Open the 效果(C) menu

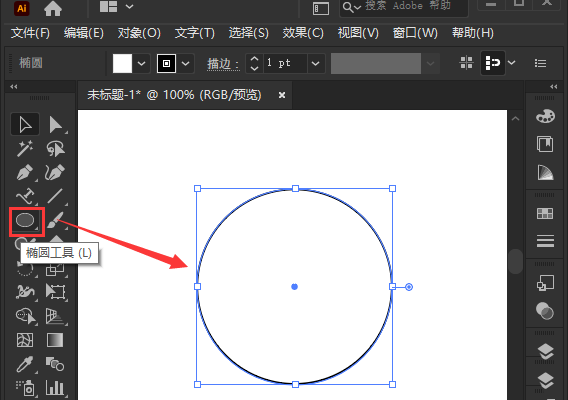click(303, 33)
